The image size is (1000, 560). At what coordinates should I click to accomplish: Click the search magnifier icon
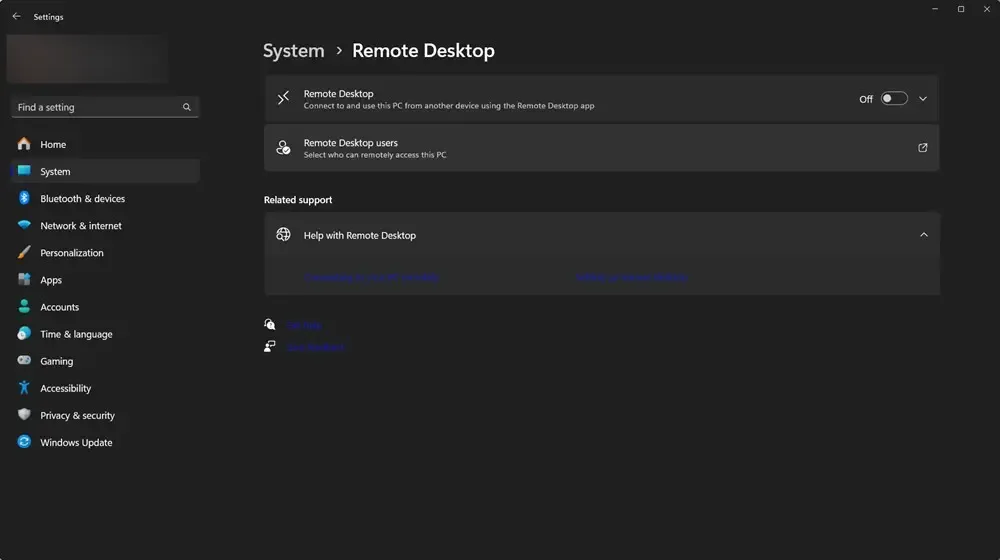186,107
